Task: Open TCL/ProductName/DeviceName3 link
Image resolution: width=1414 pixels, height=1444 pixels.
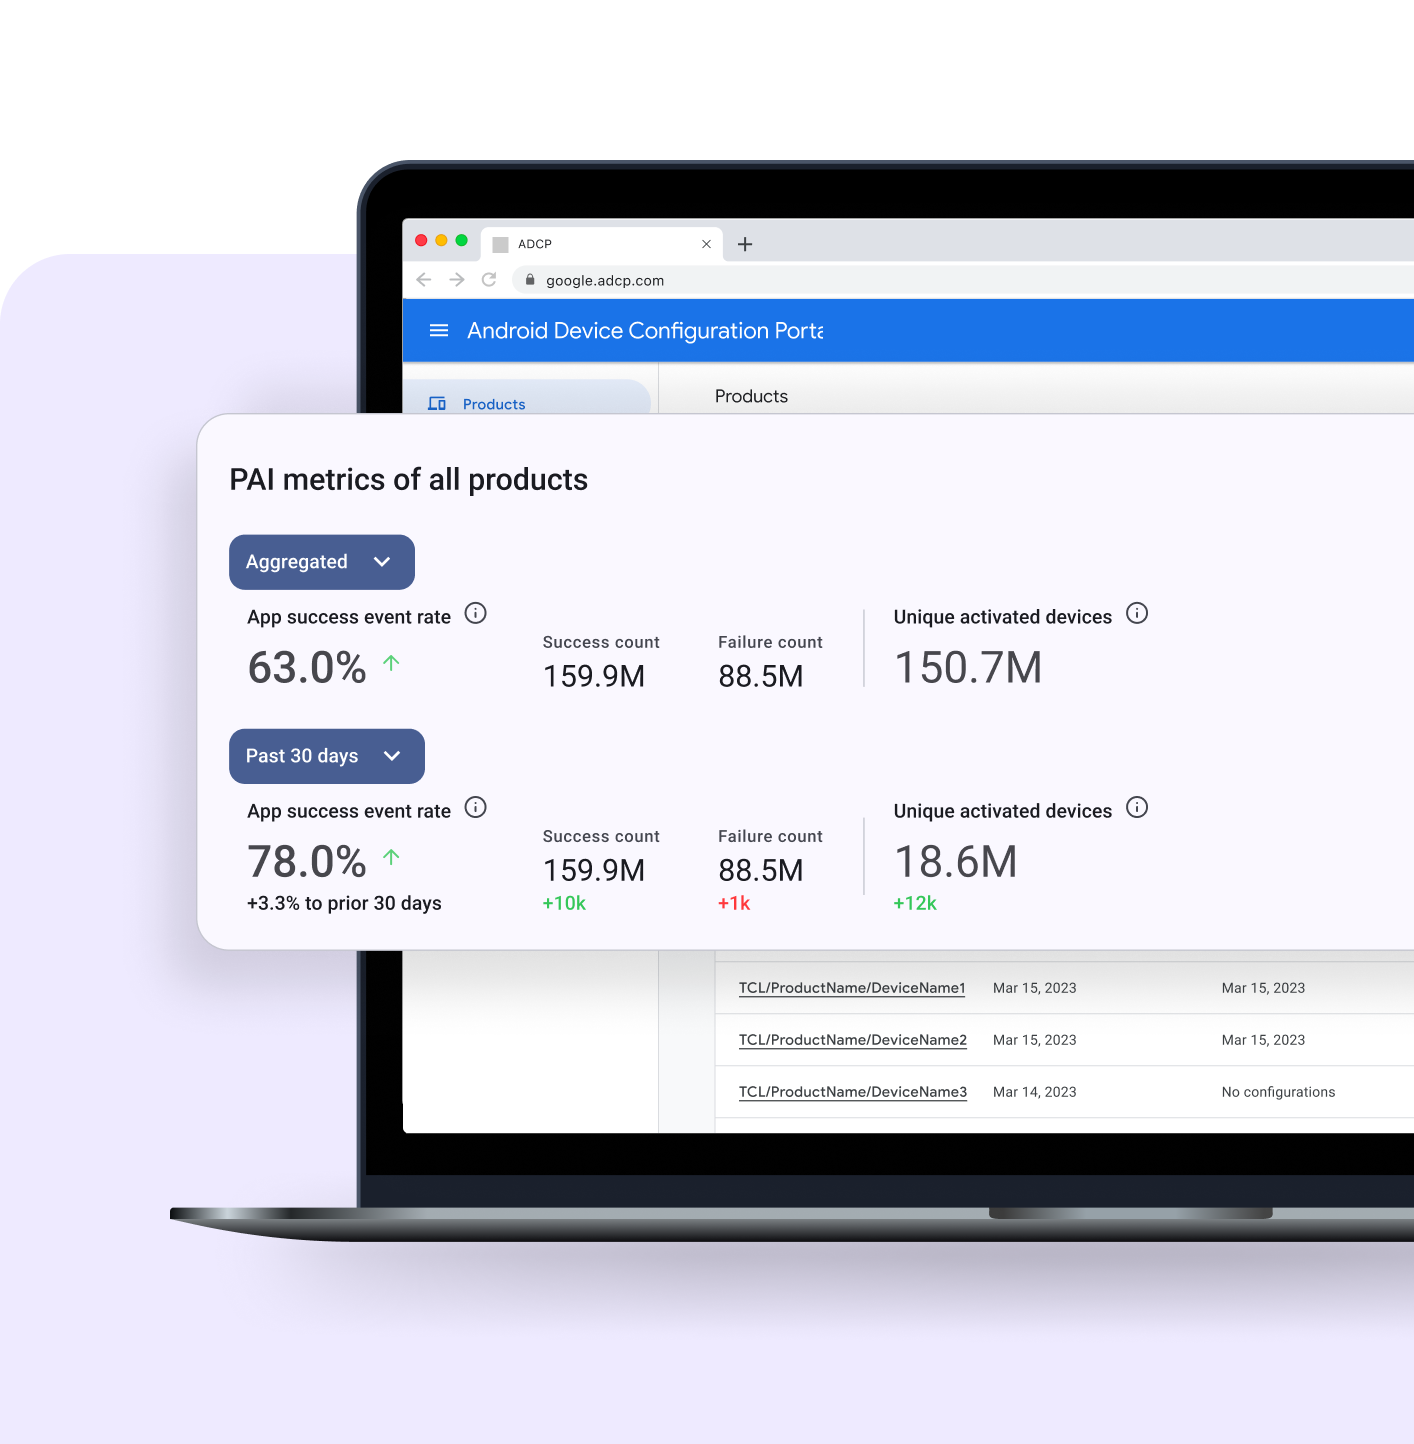Action: (x=853, y=1092)
